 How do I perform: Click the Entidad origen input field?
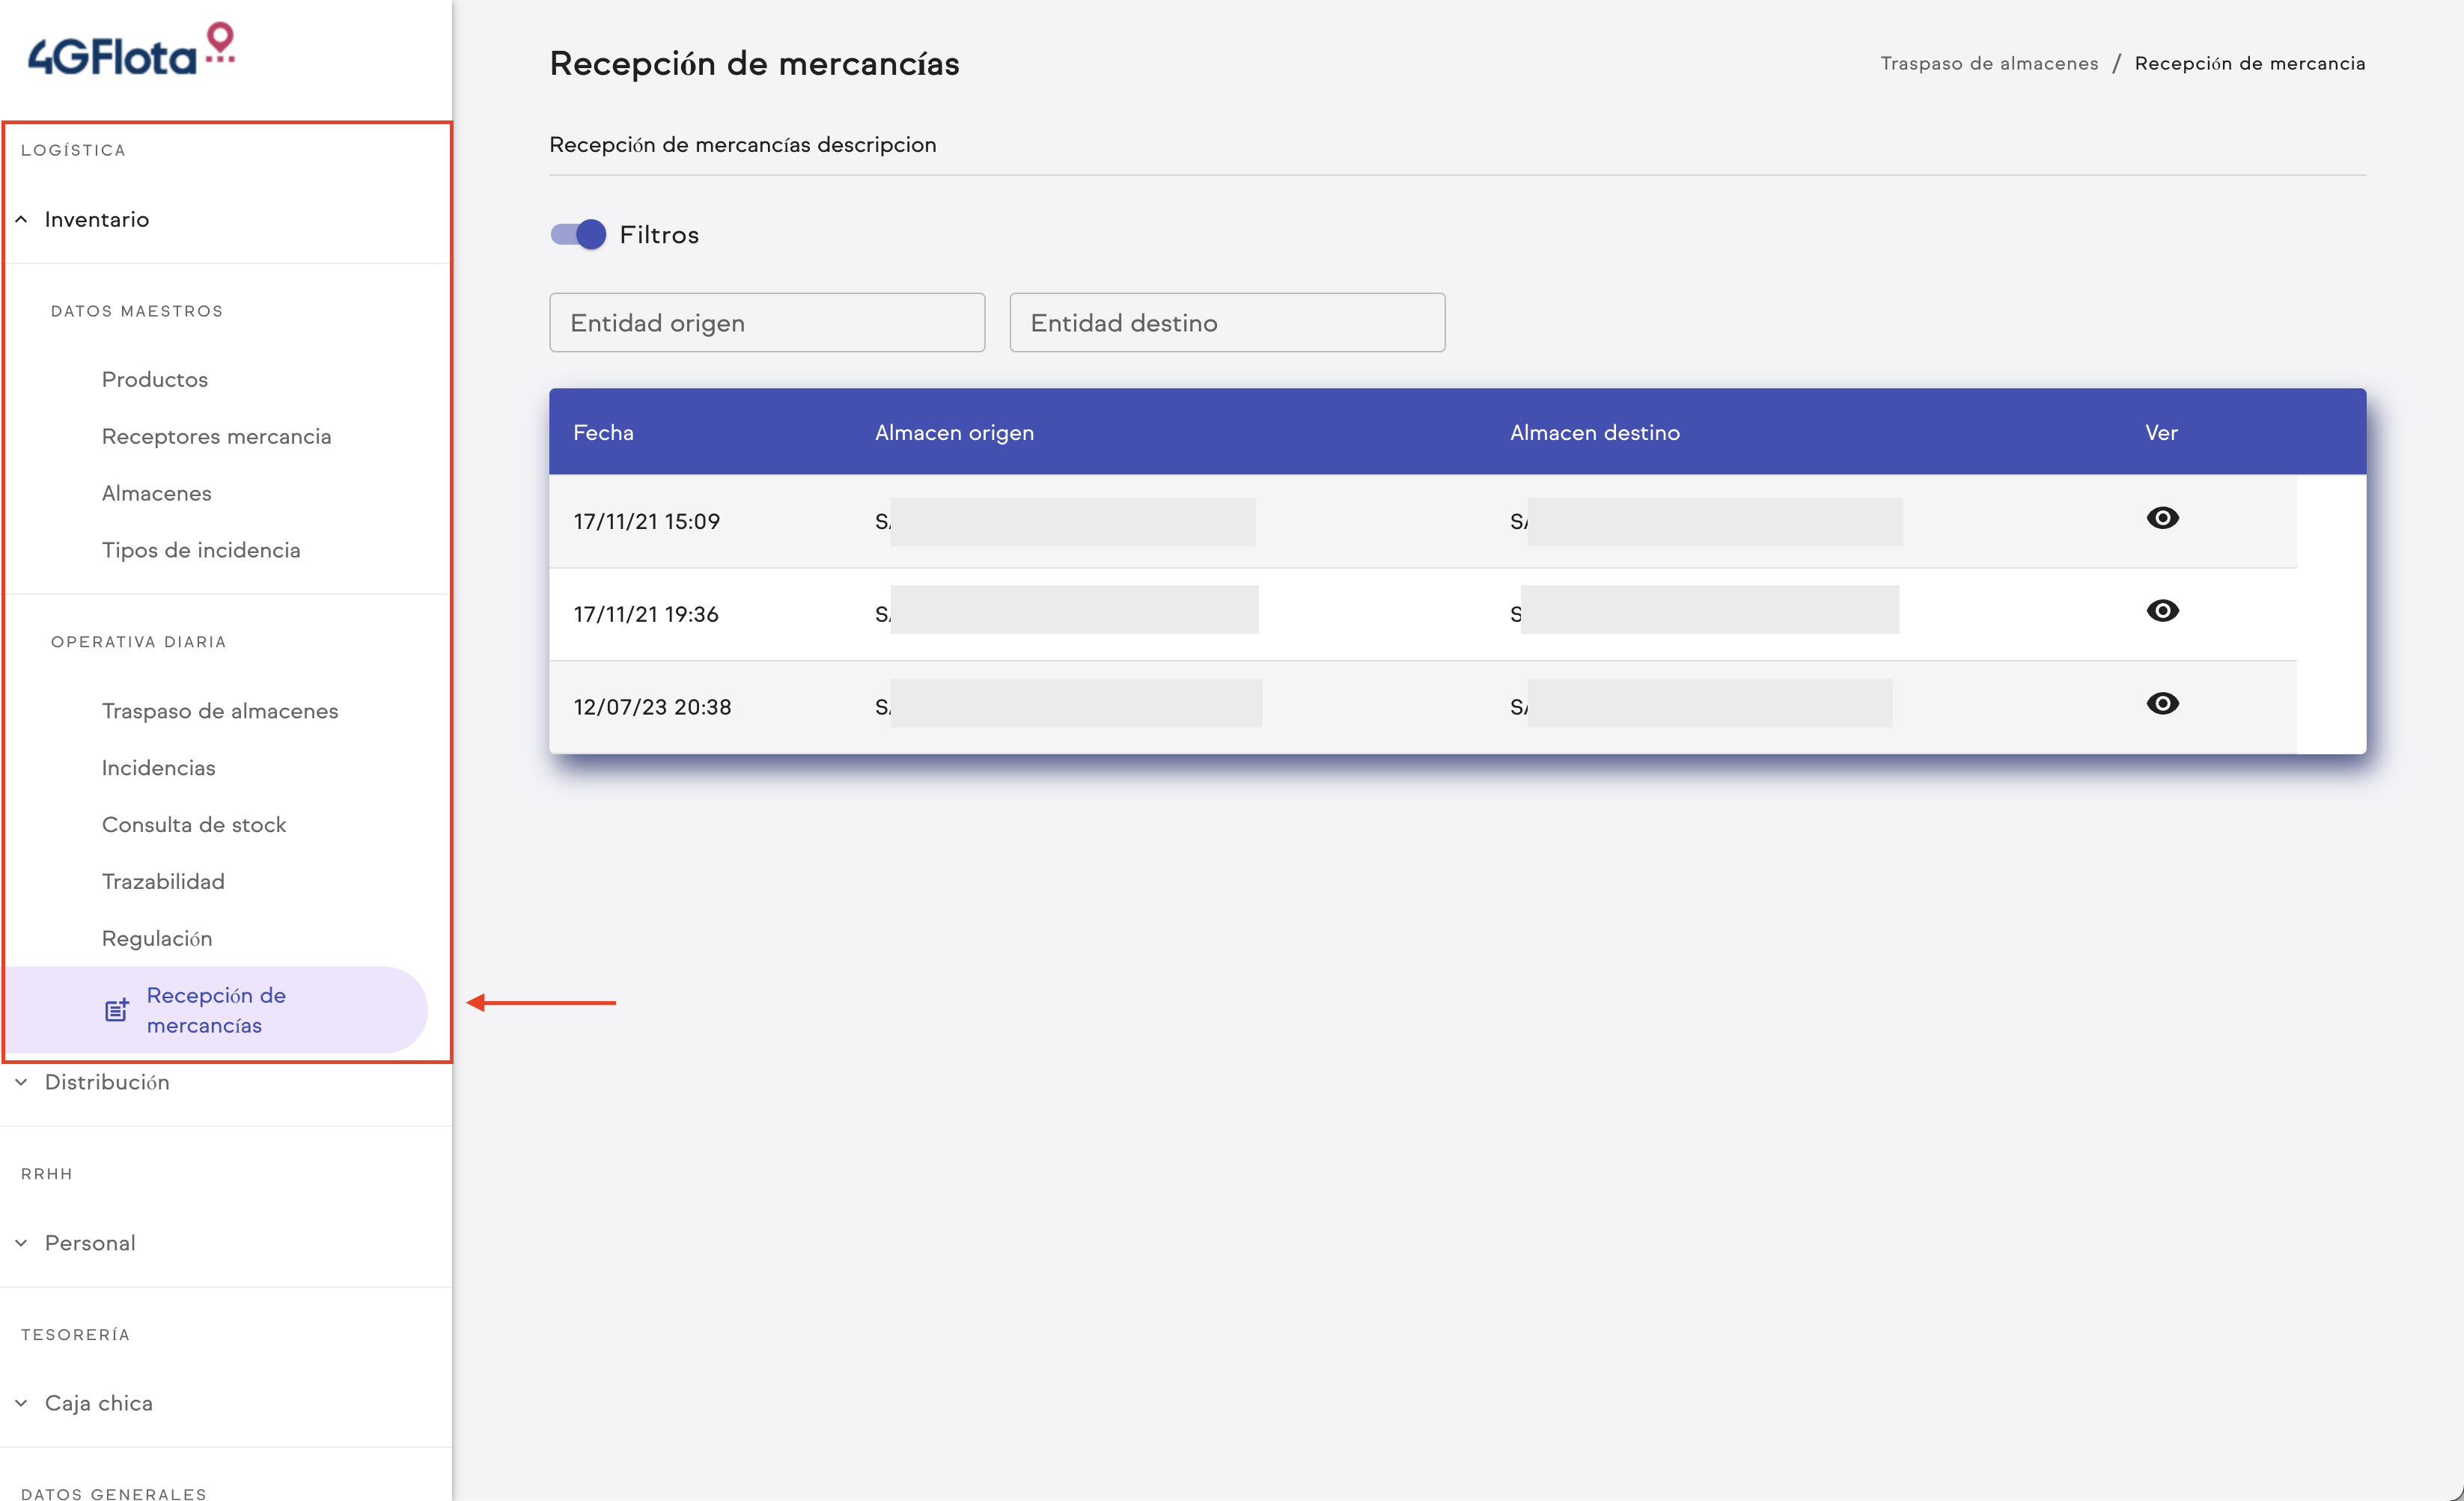(766, 322)
